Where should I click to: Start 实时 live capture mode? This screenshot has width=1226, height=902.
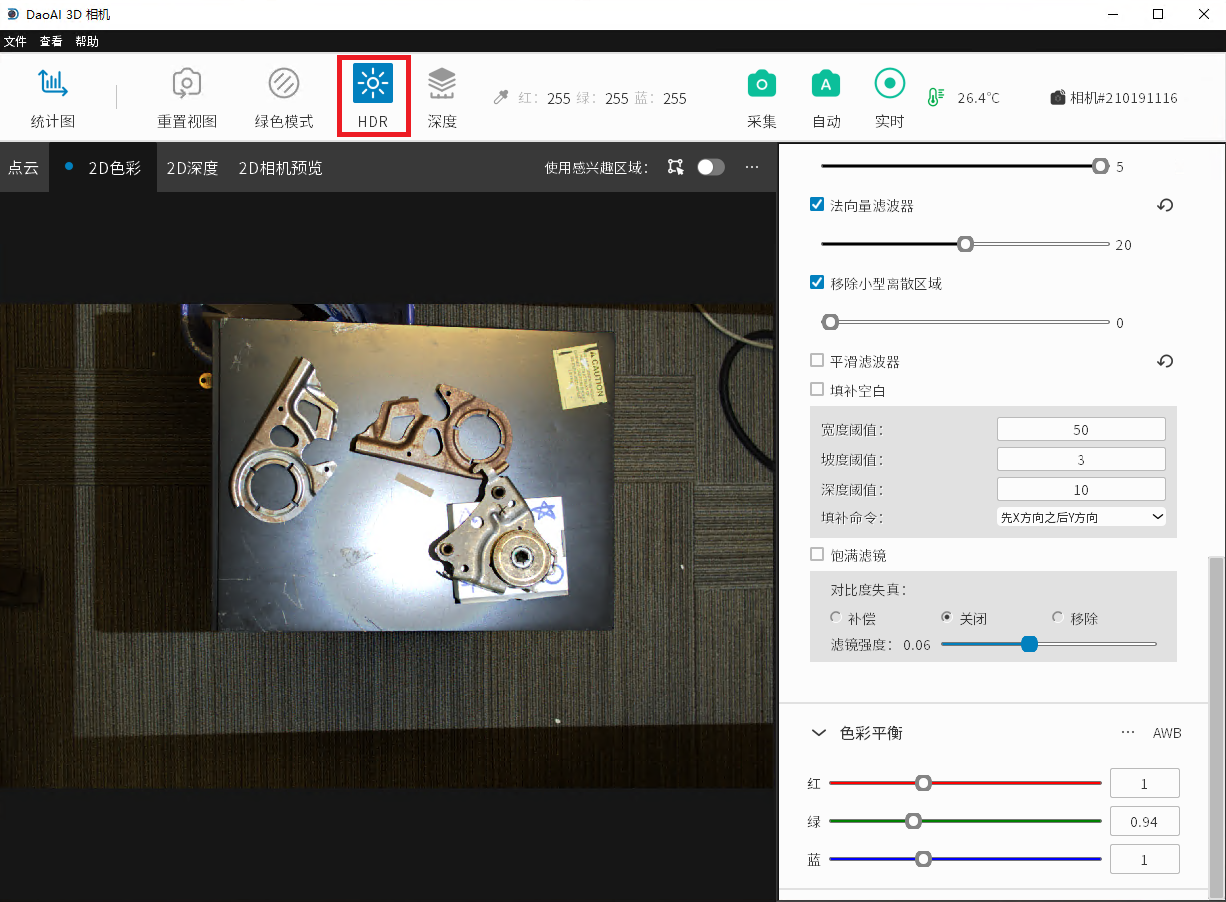click(889, 84)
